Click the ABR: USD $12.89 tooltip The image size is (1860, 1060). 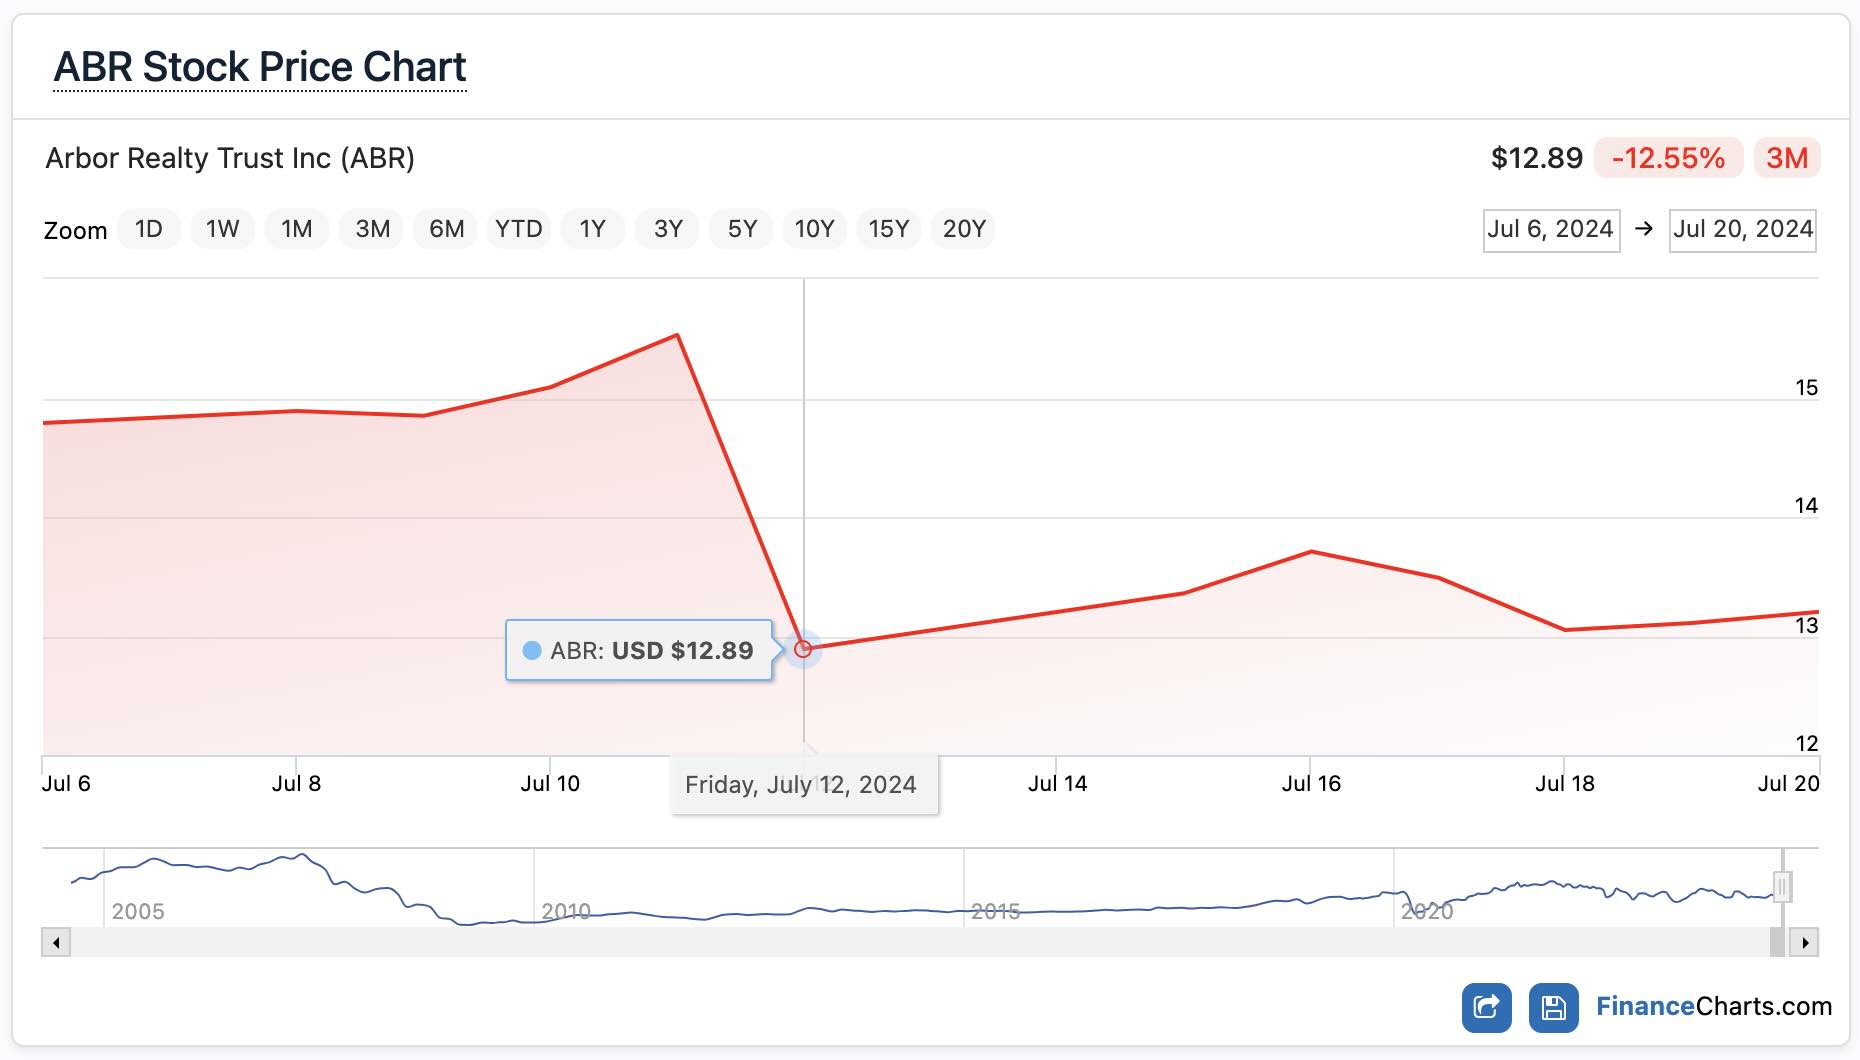(x=639, y=650)
